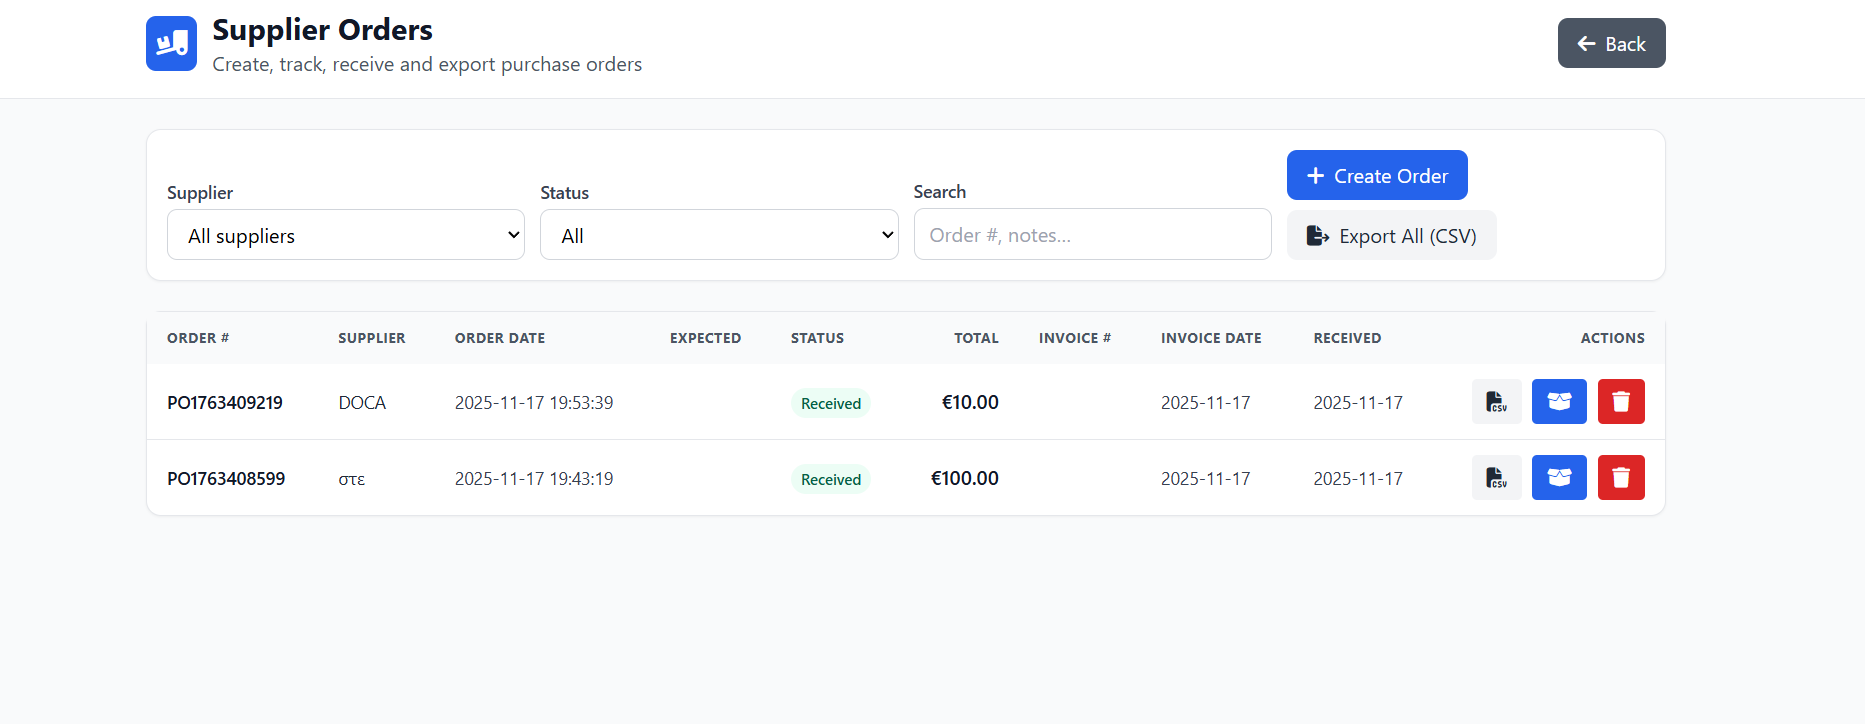The image size is (1865, 724).
Task: Delete order PO1763409219 with trash icon
Action: click(1621, 402)
